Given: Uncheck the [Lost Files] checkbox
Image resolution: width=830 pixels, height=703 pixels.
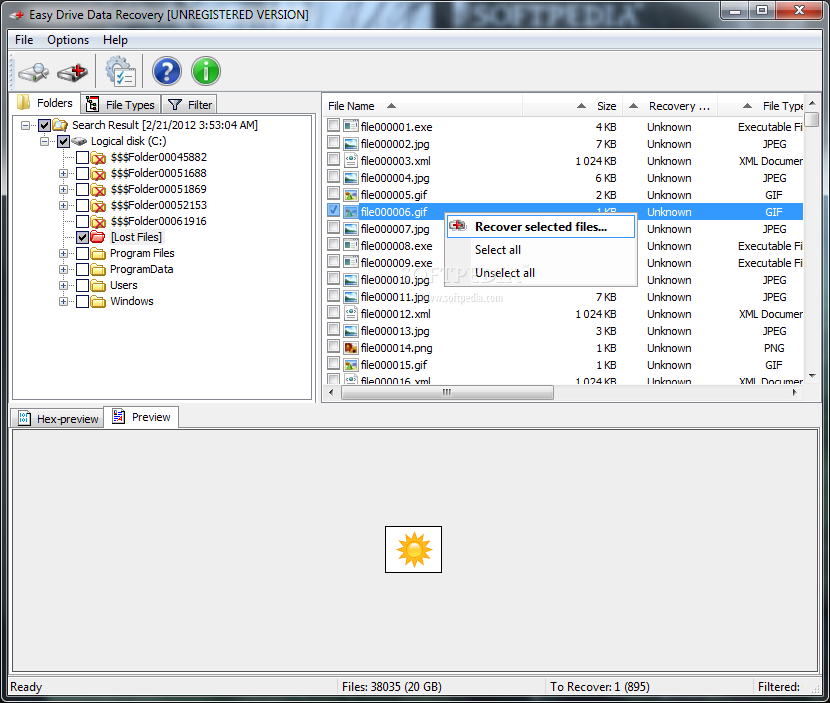Looking at the screenshot, I should click(83, 237).
